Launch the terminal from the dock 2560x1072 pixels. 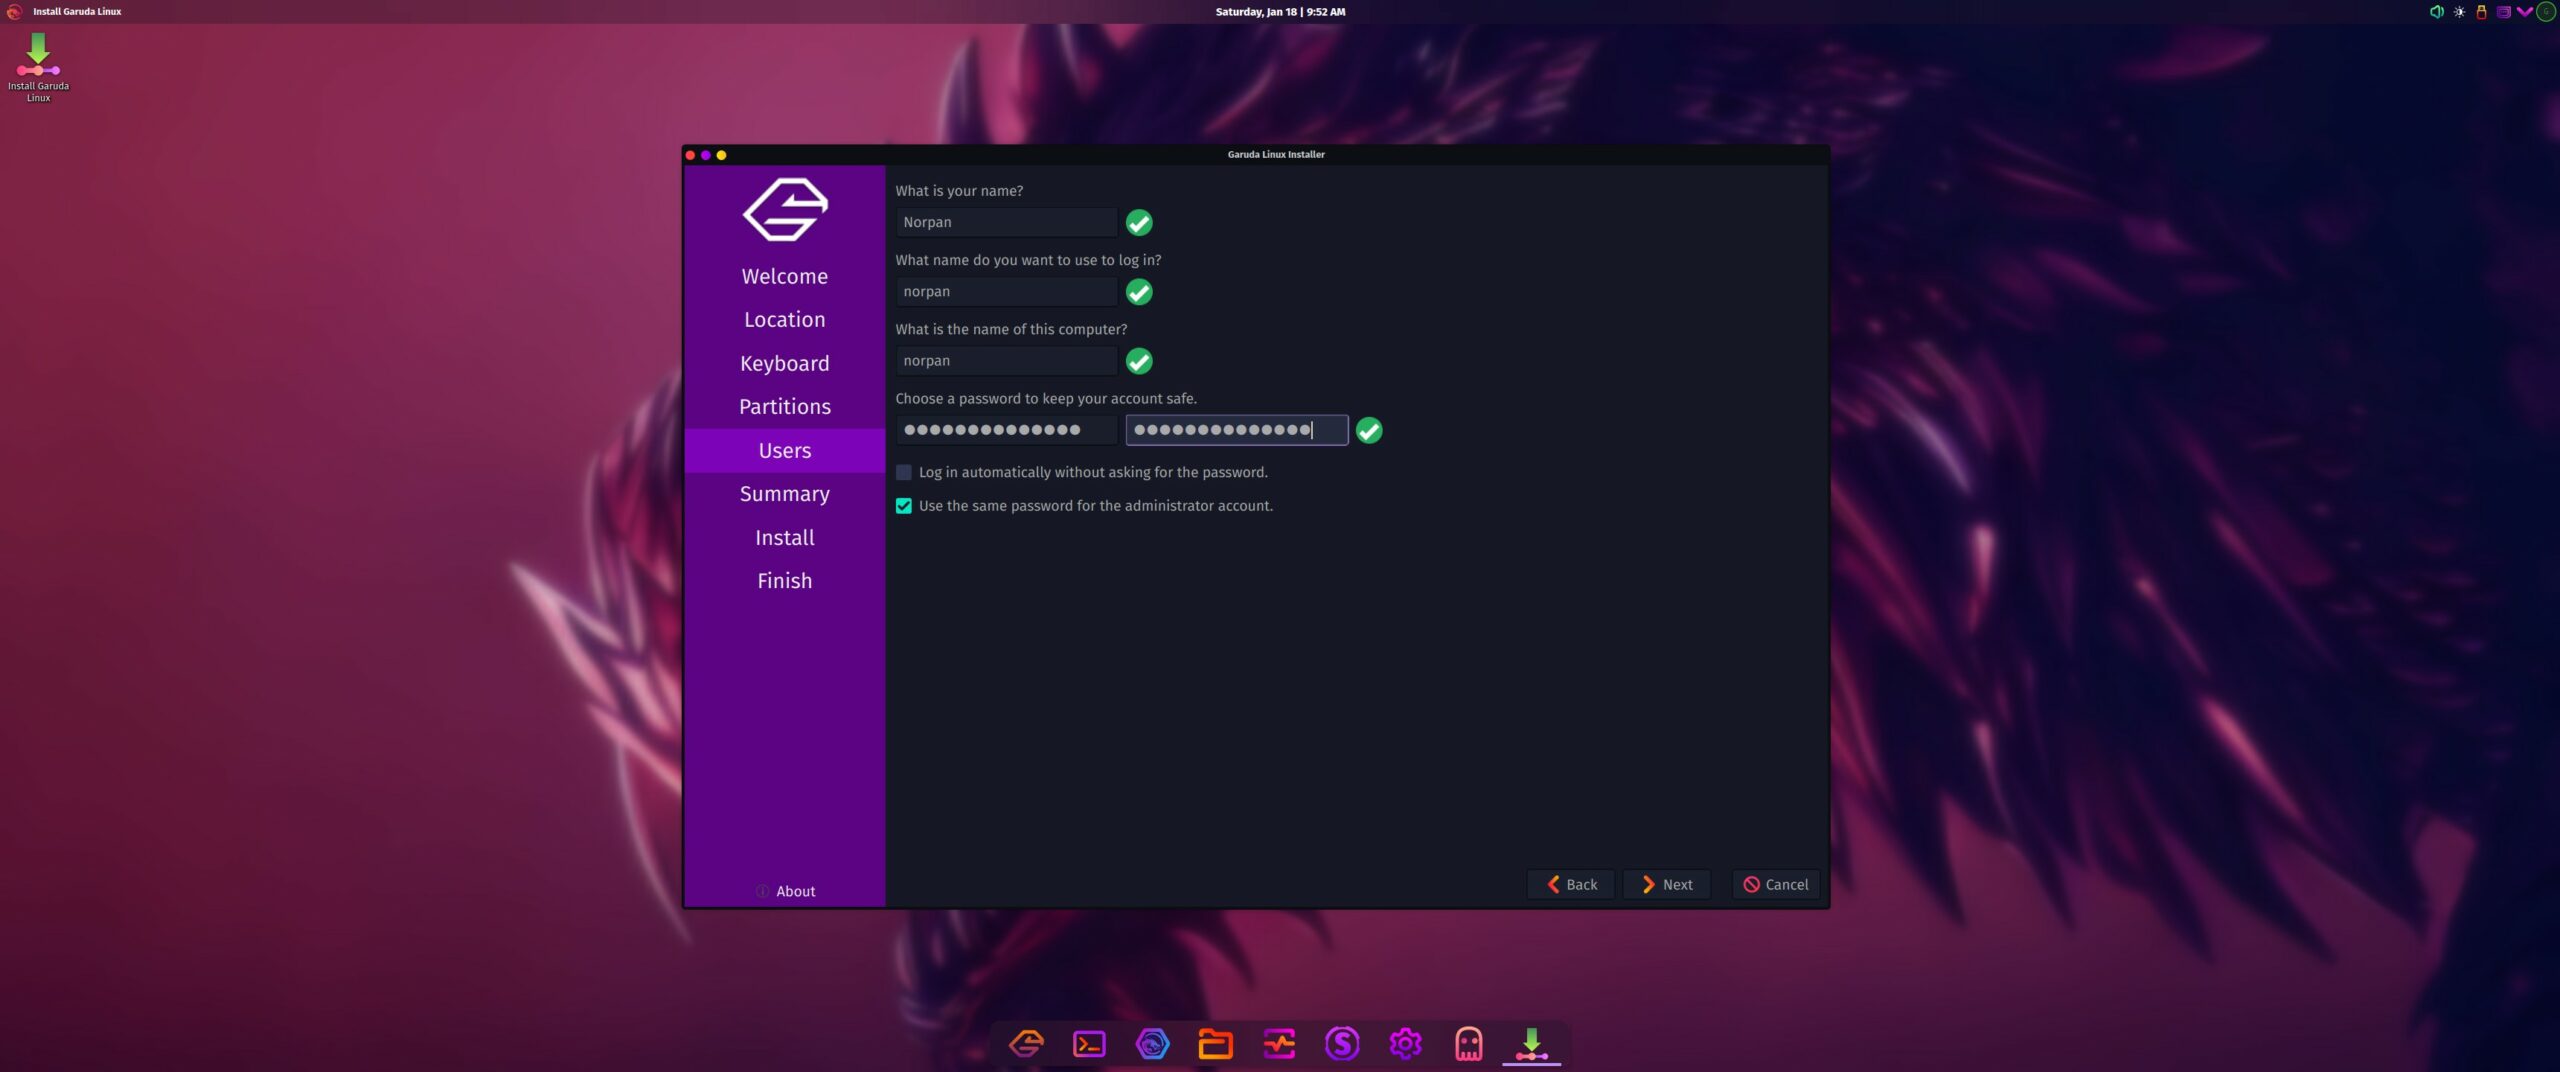pyautogui.click(x=1089, y=1044)
